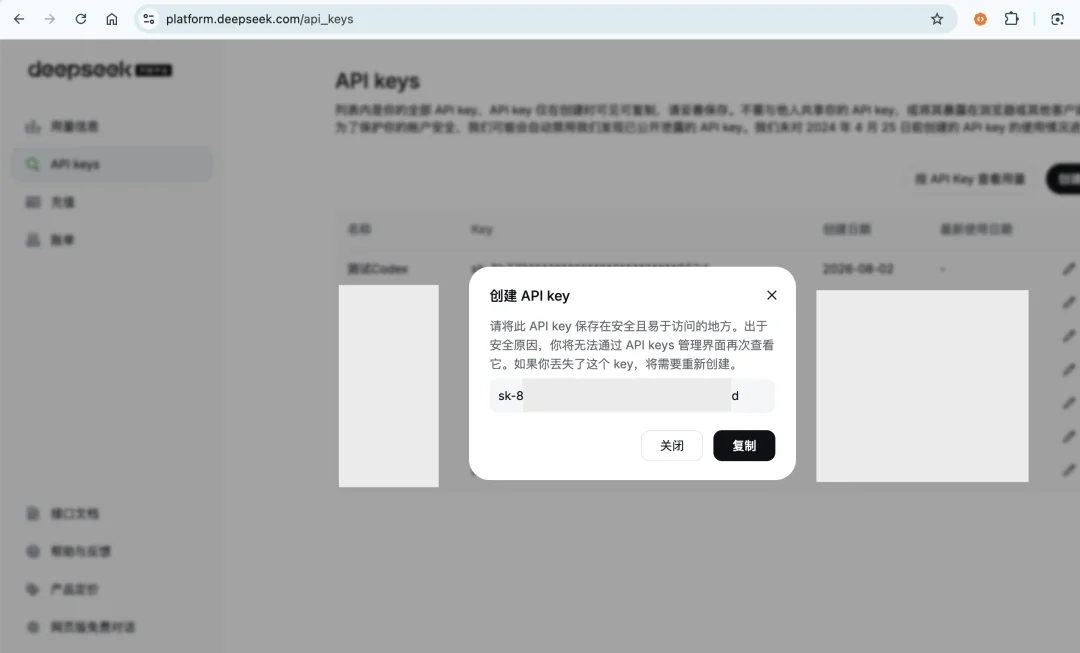Edit the 测试Codex key via pencil icon
This screenshot has width=1080, height=653.
1068,269
